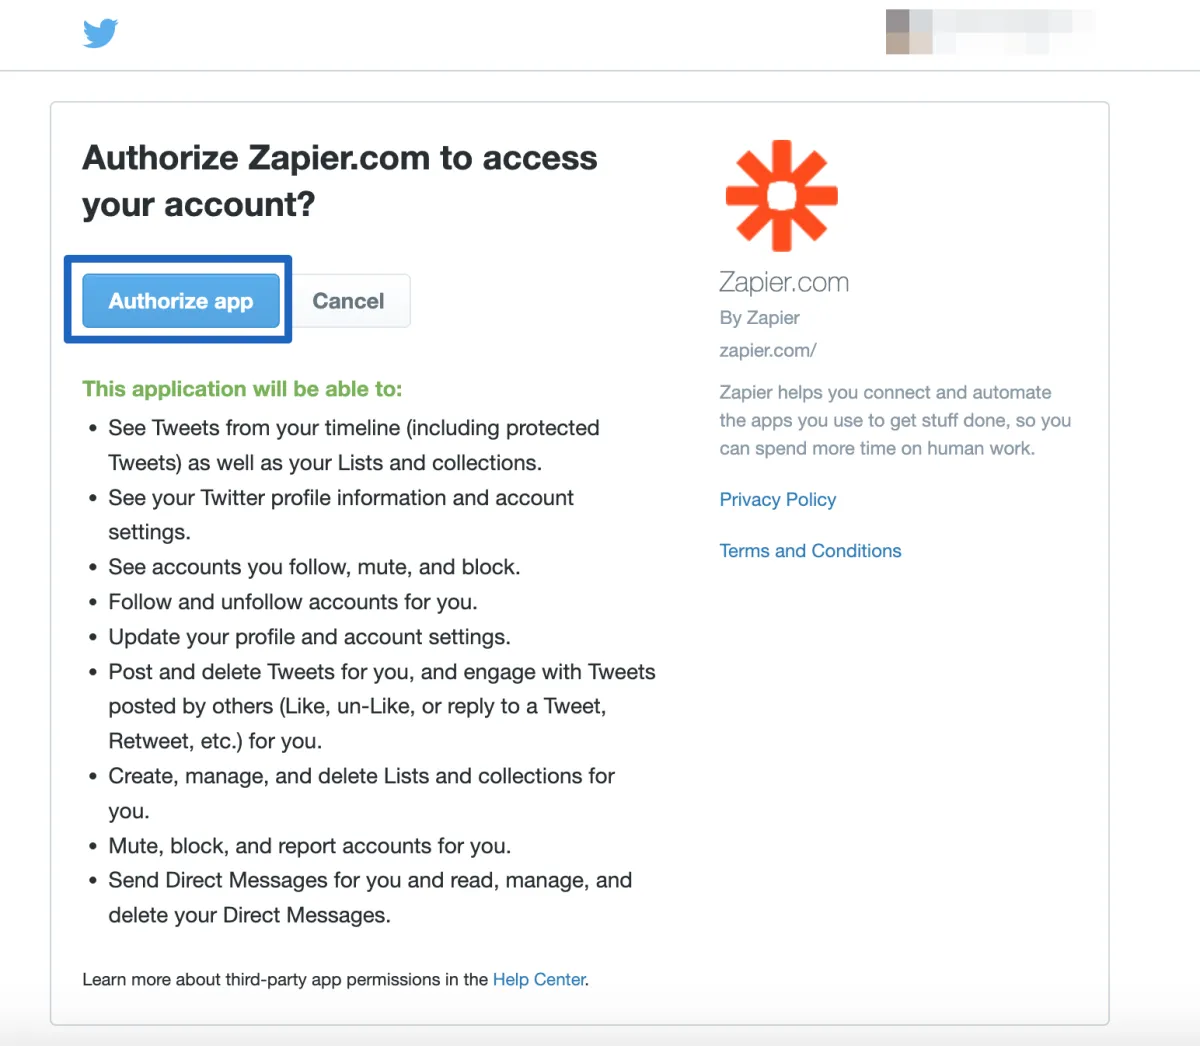Click the zapier.com/ website URL
1200x1046 pixels.
point(768,351)
